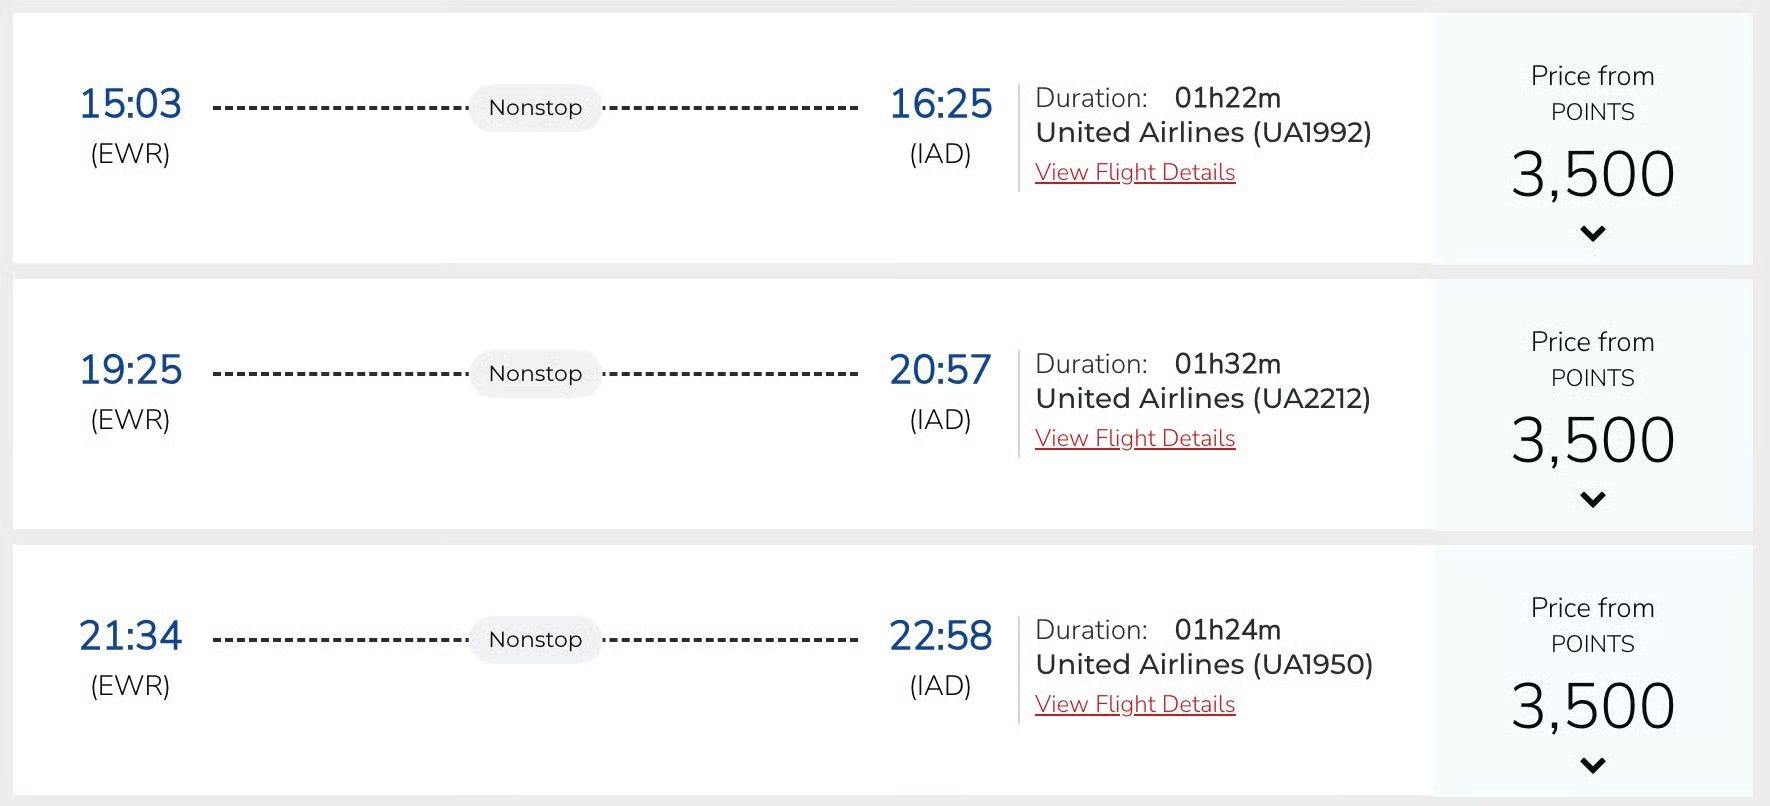Click the 20:57 arrival time
The width and height of the screenshot is (1770, 806).
click(940, 370)
